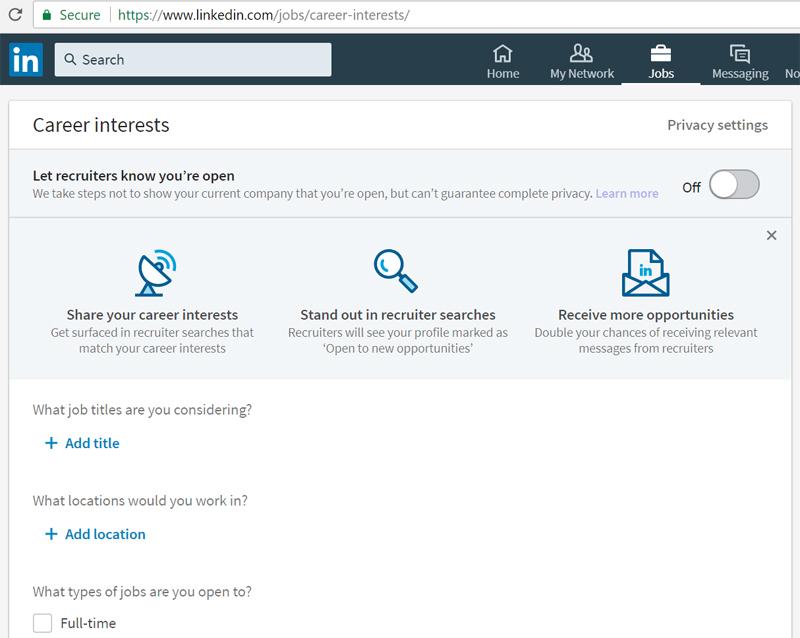Click the plus icon beside Add location

pos(51,534)
